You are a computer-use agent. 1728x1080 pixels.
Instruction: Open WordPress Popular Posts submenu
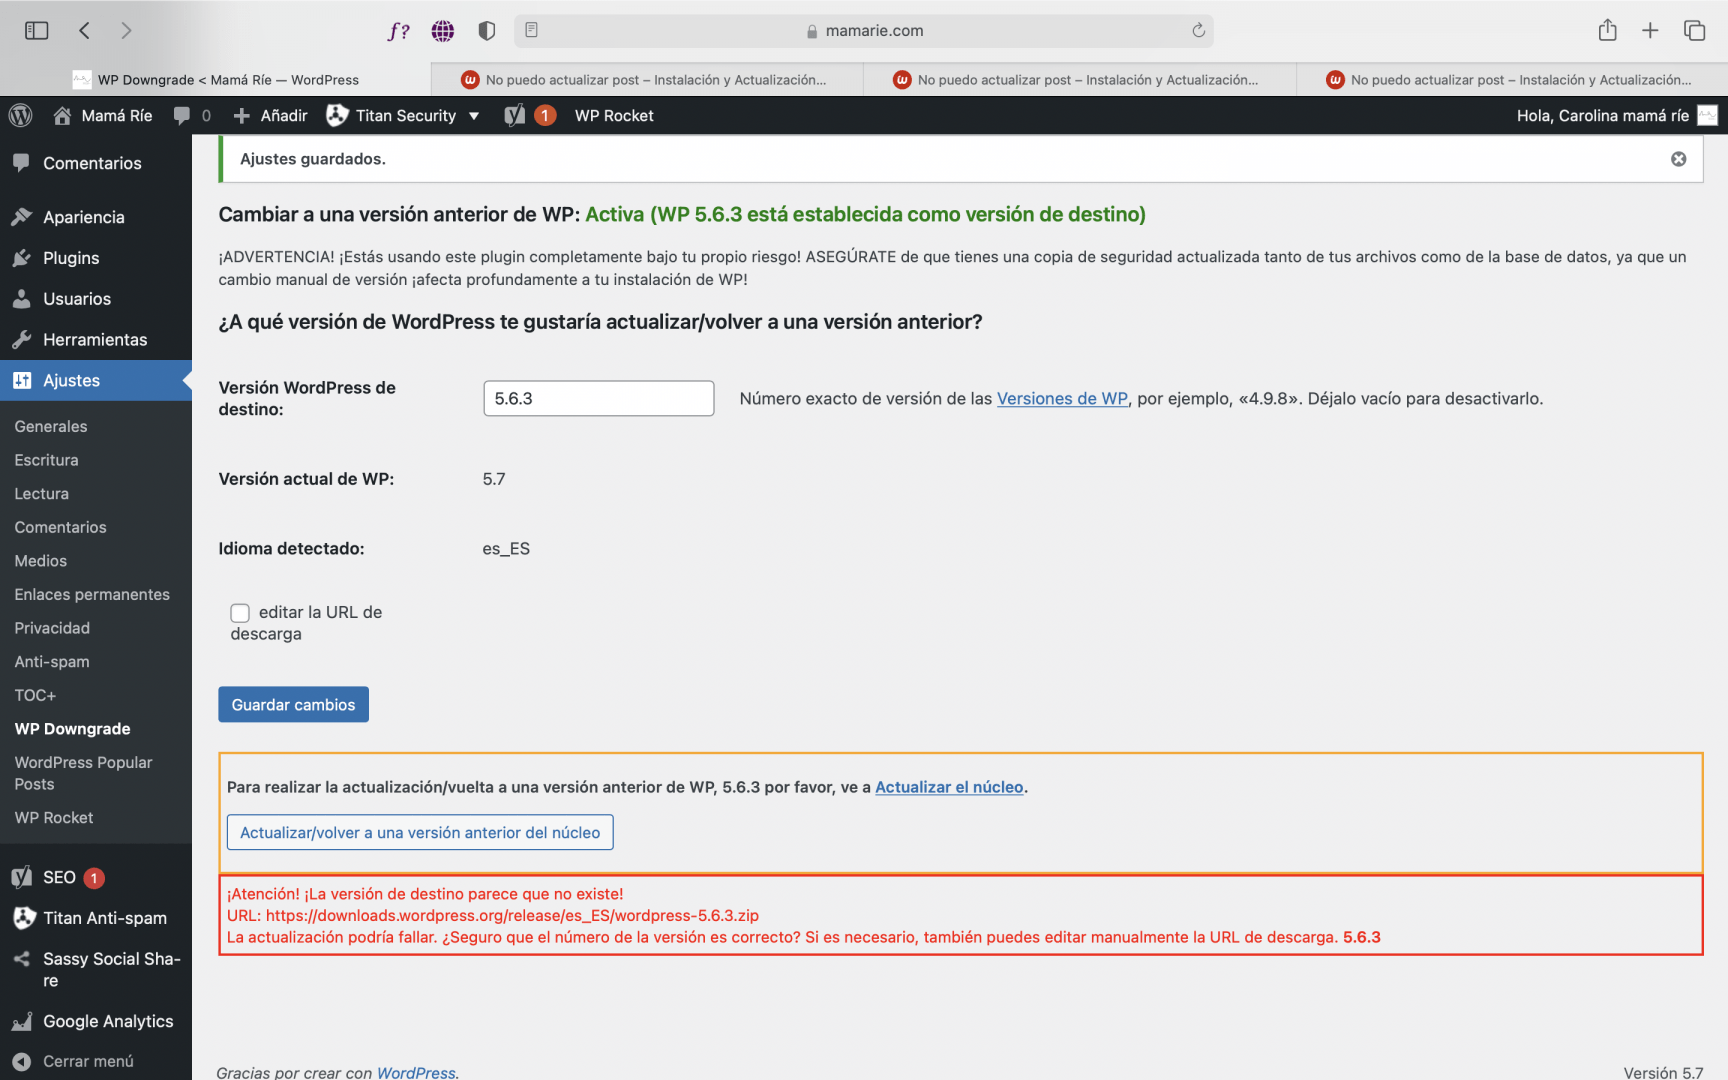tap(84, 773)
